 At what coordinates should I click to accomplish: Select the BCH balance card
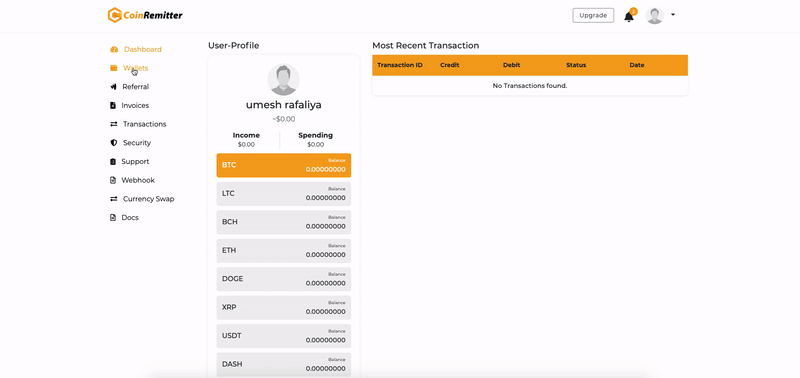point(284,222)
